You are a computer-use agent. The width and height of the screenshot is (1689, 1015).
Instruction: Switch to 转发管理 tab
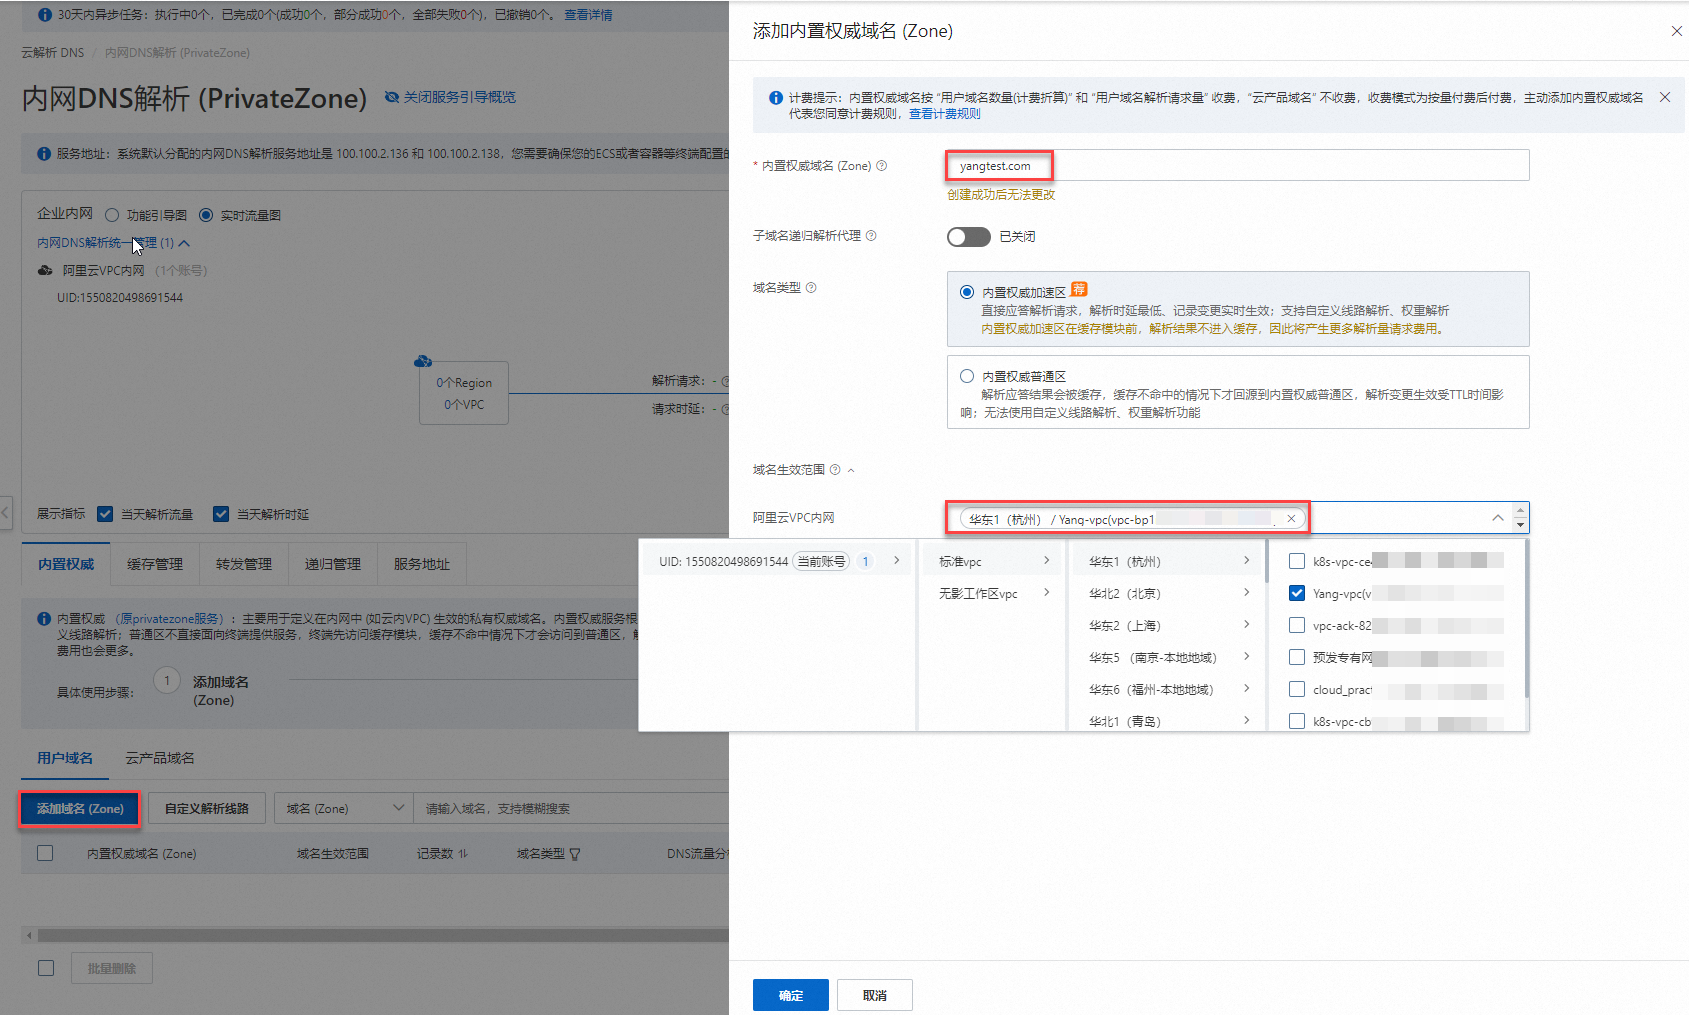pos(244,564)
